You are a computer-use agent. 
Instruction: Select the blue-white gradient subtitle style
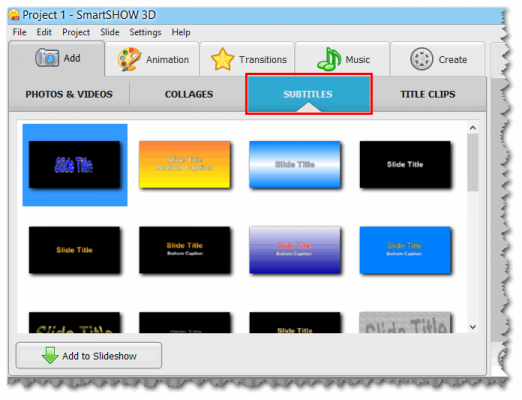(295, 164)
